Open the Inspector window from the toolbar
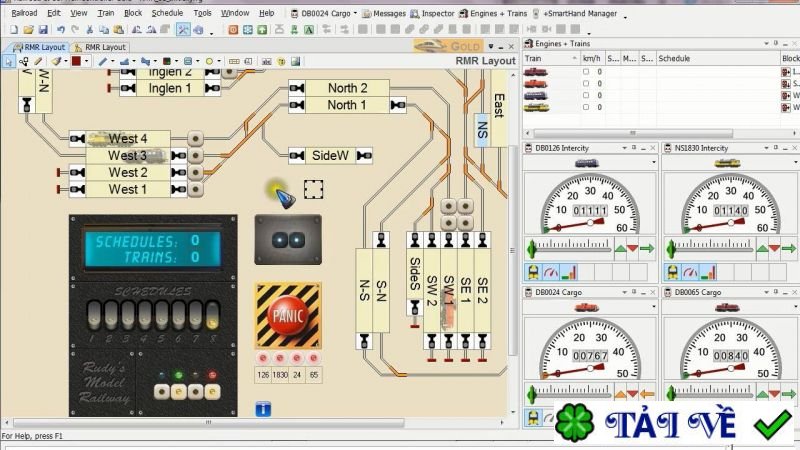This screenshot has height=450, width=800. click(x=432, y=14)
